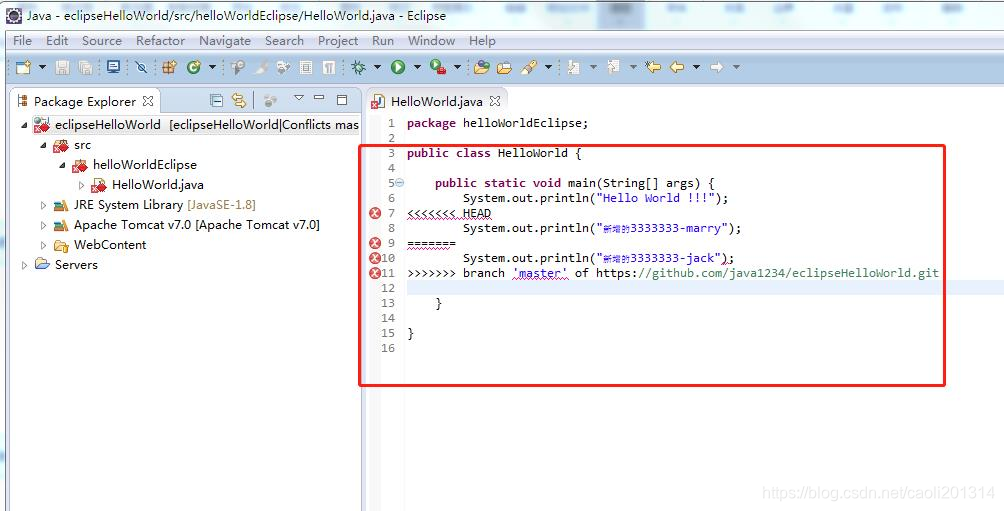Click error marker on line 9

point(375,243)
